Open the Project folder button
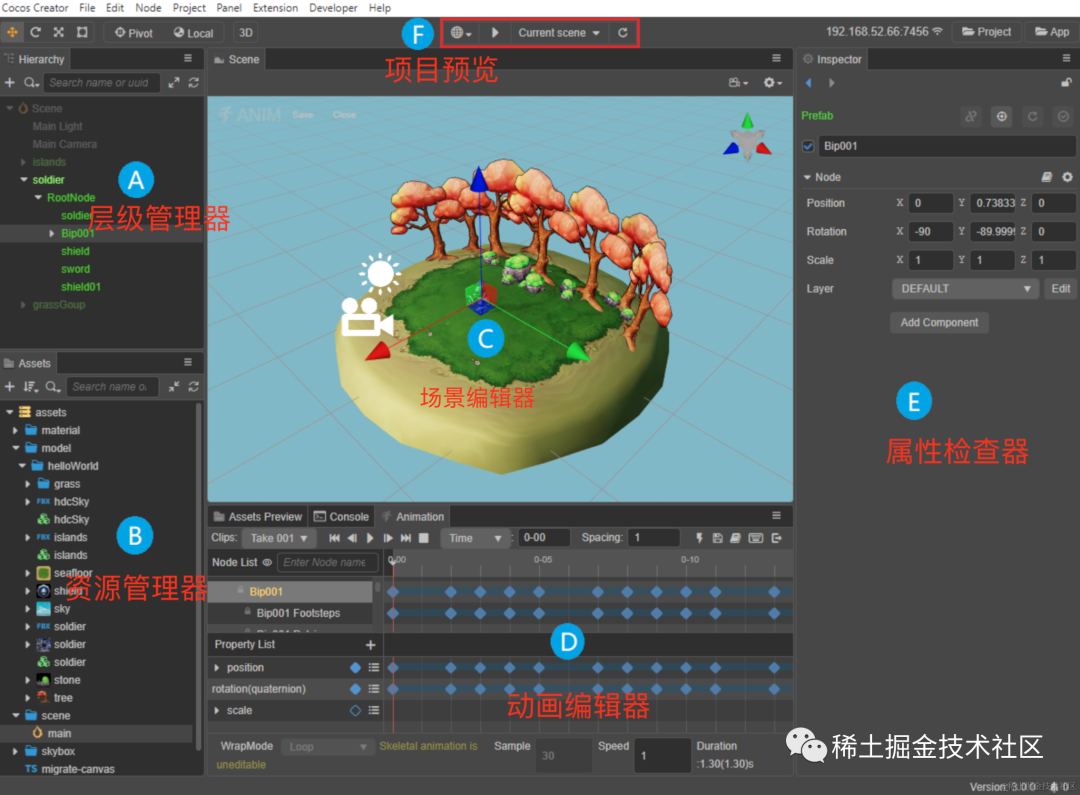This screenshot has width=1080, height=795. pos(986,32)
